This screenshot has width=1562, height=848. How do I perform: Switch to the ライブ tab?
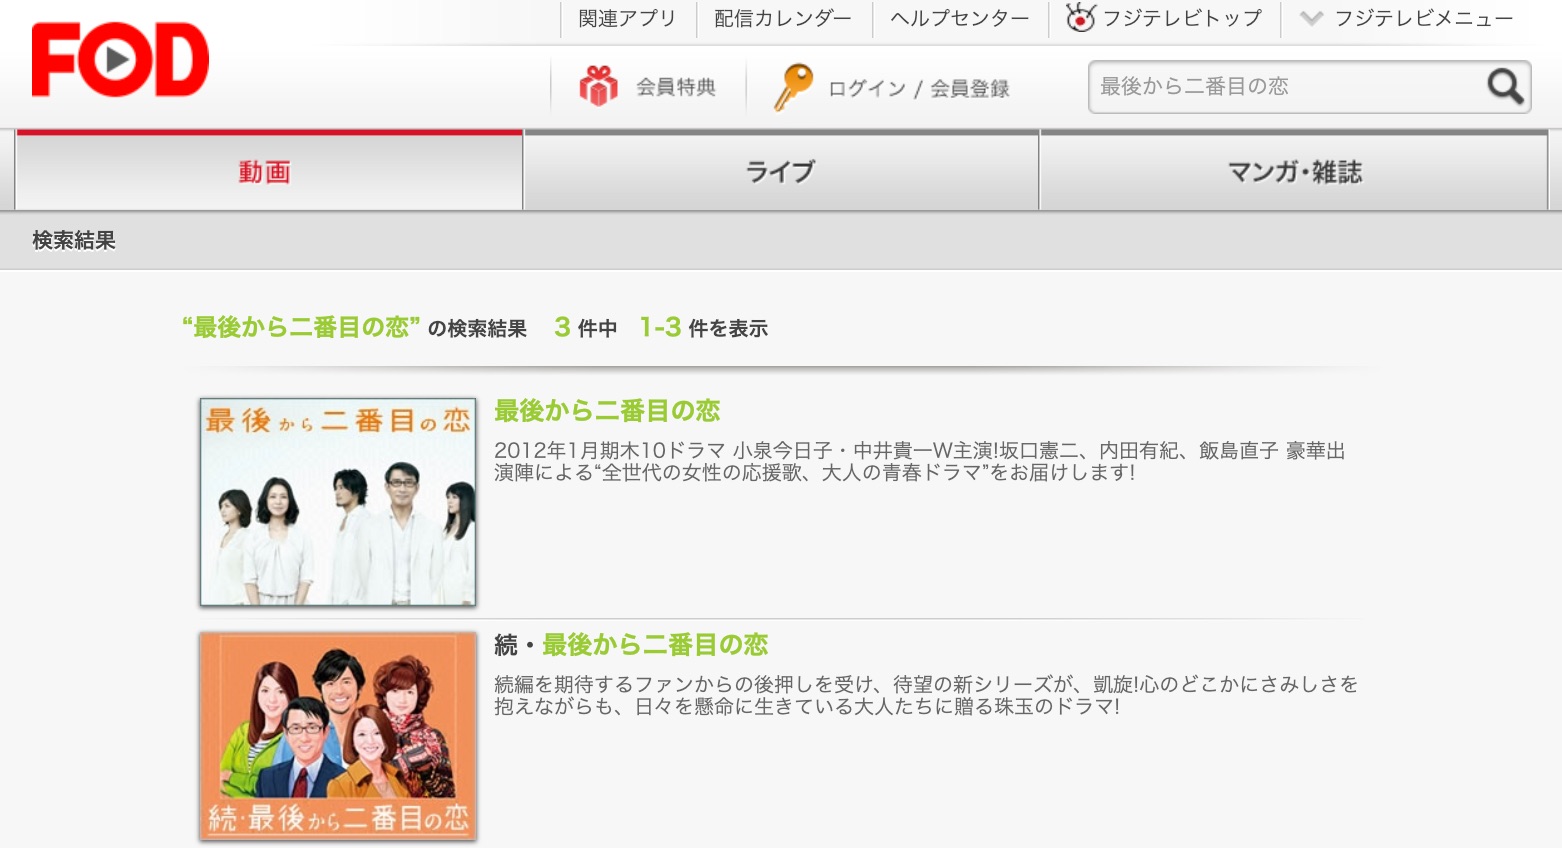click(x=780, y=172)
